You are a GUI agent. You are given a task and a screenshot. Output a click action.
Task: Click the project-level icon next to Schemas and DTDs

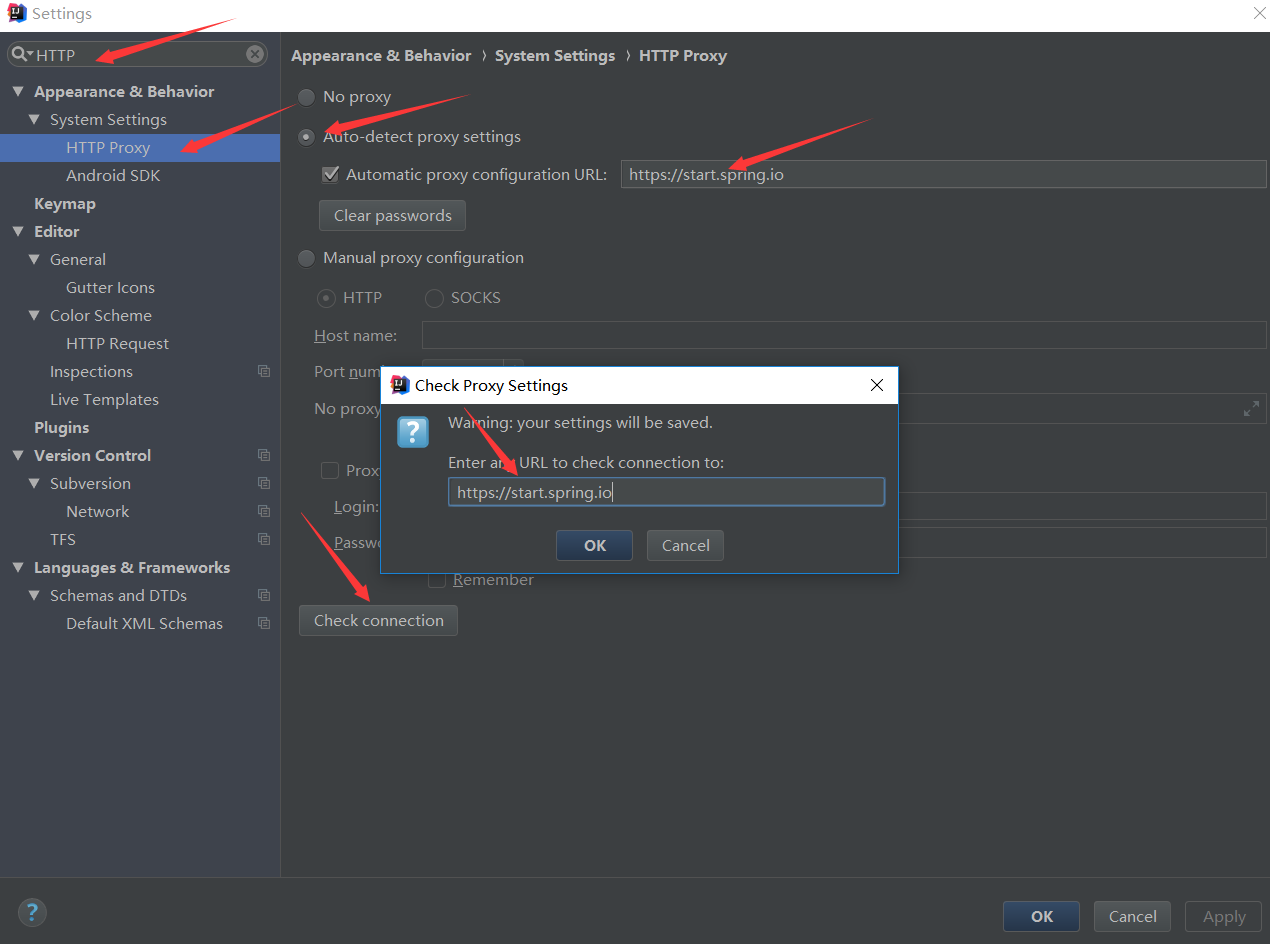(264, 595)
